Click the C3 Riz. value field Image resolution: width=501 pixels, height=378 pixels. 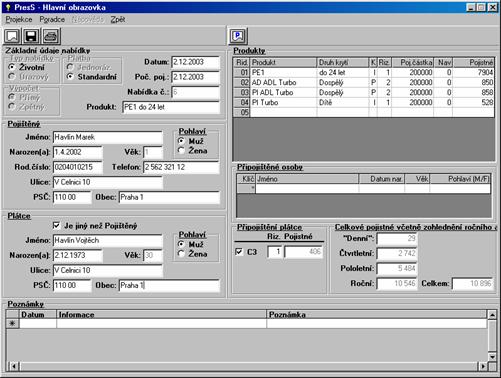pyautogui.click(x=275, y=252)
